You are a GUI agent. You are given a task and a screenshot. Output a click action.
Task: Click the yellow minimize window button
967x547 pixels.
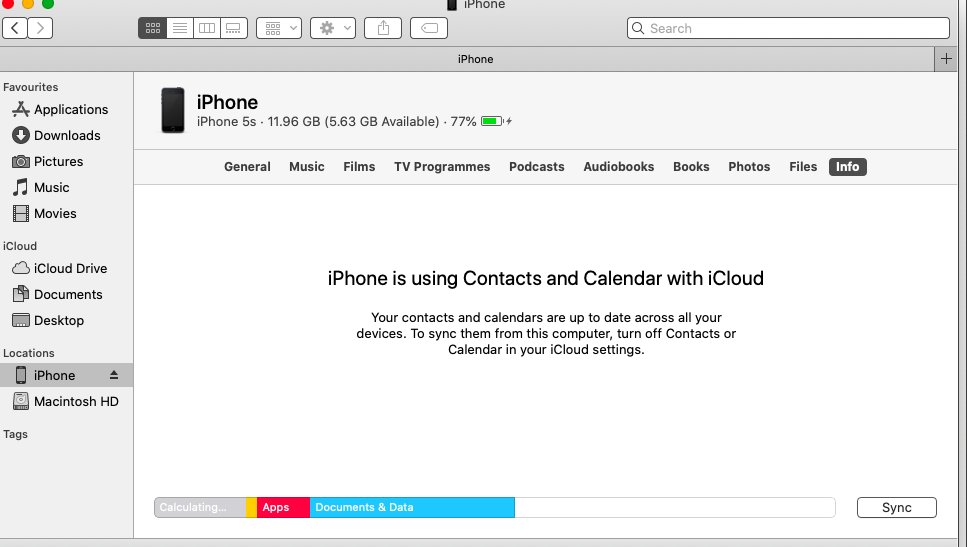28,3
